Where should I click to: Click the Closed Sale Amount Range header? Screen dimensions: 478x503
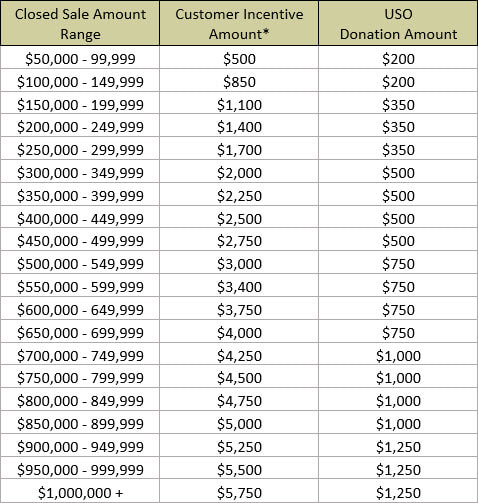80,23
